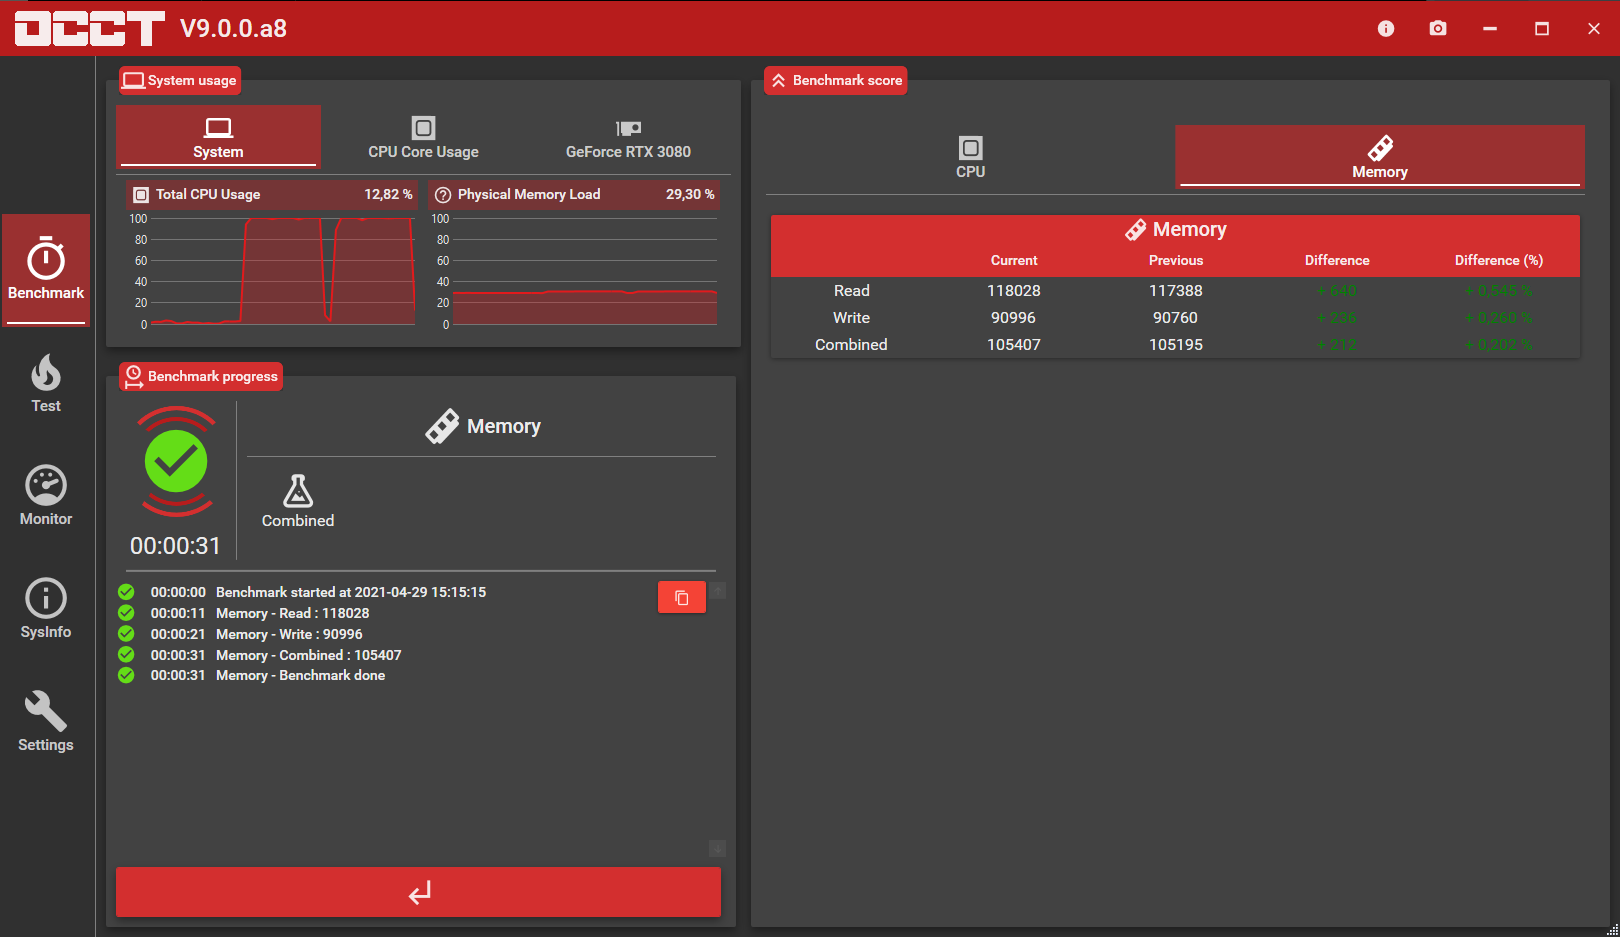1620x937 pixels.
Task: Select Memory tab in Benchmark score
Action: click(x=1379, y=157)
